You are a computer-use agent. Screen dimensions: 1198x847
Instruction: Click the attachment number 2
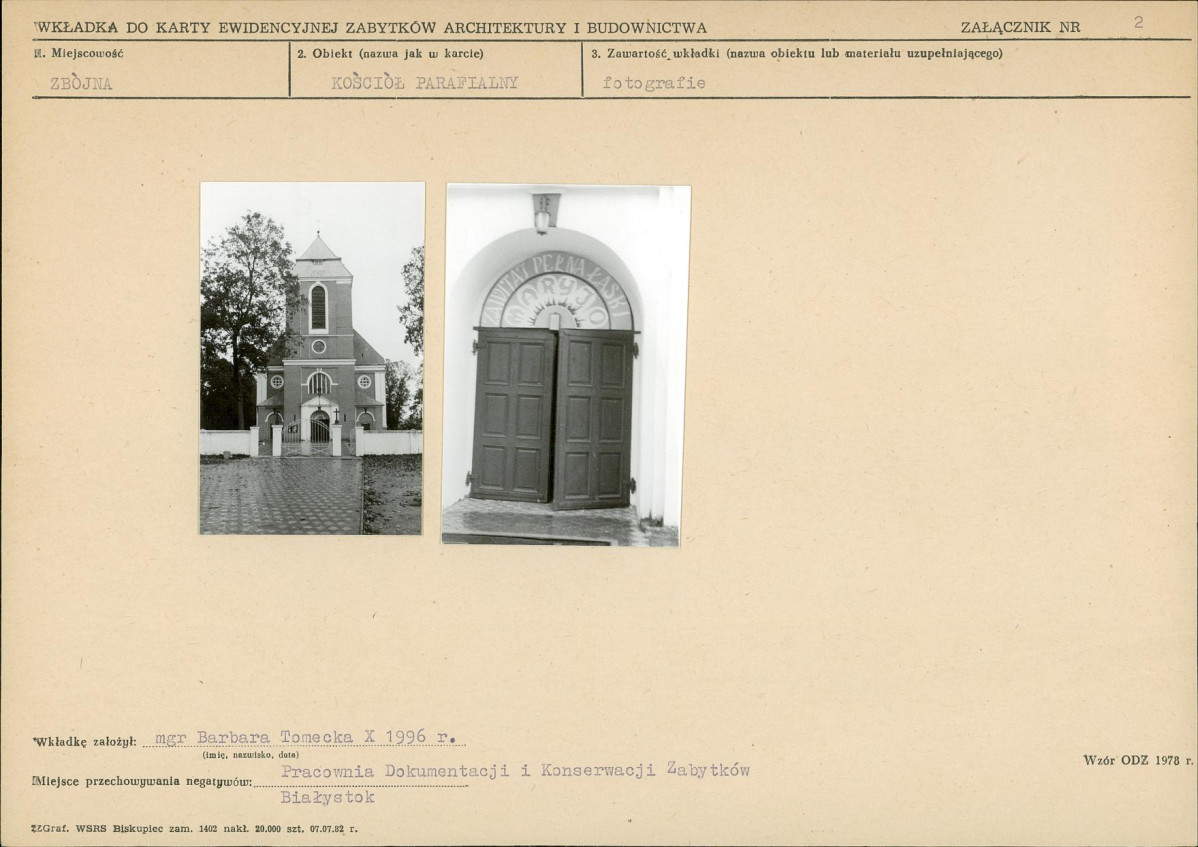click(1138, 22)
